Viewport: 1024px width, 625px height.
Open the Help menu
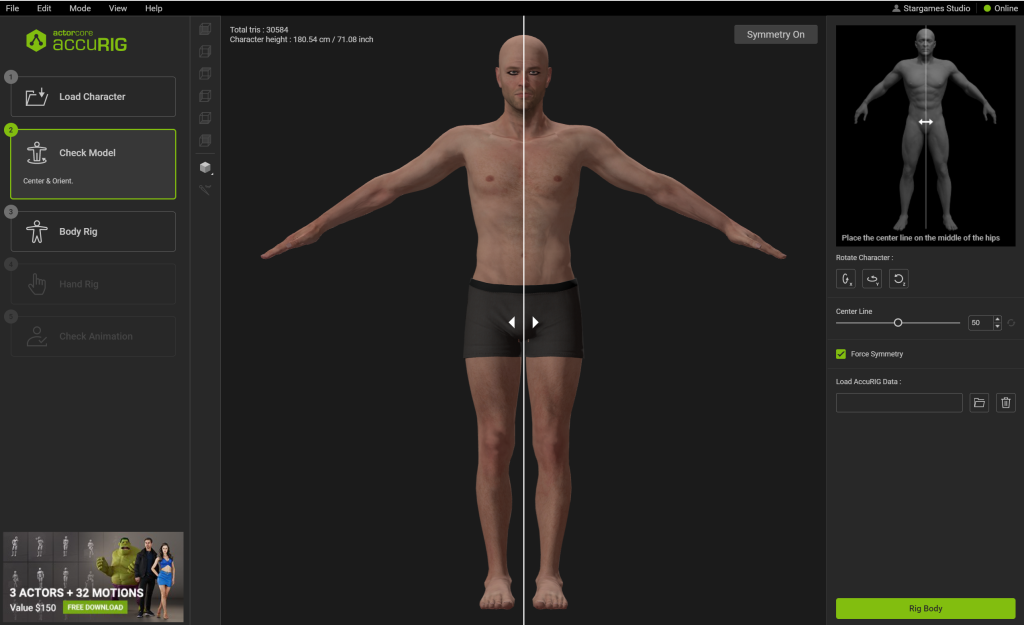point(153,8)
